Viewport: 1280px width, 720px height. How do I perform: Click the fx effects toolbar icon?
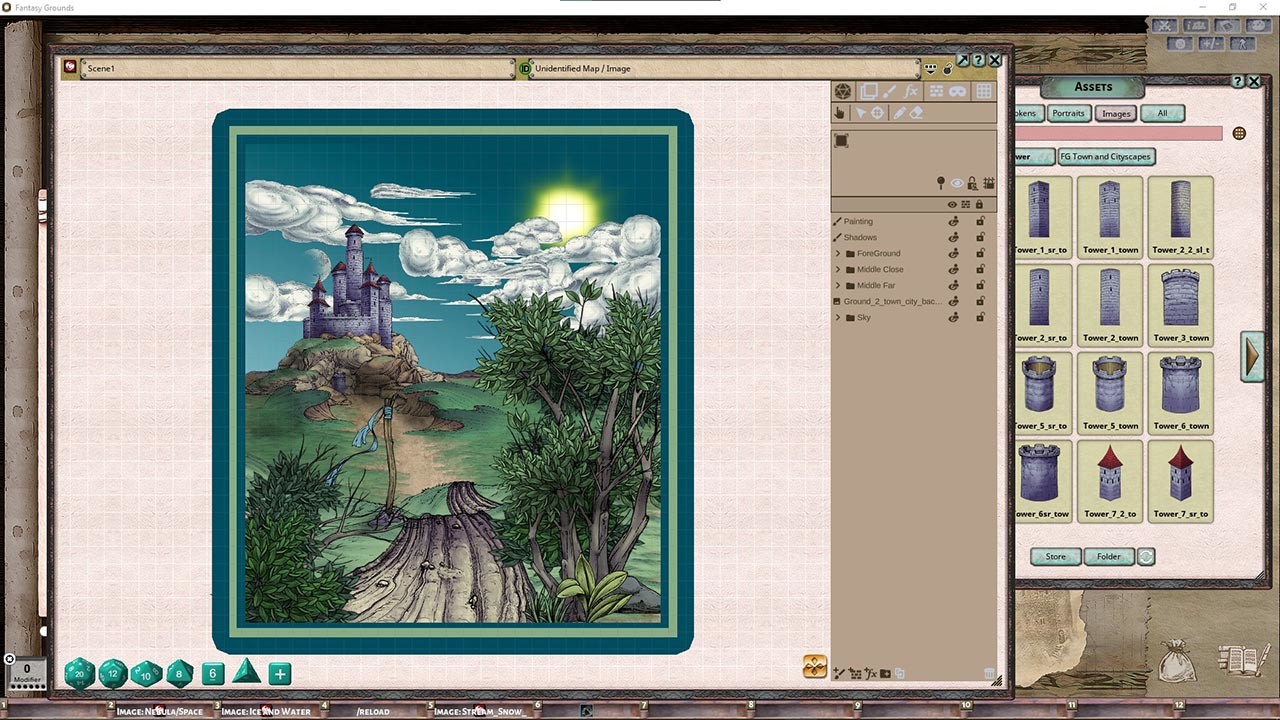[x=910, y=91]
